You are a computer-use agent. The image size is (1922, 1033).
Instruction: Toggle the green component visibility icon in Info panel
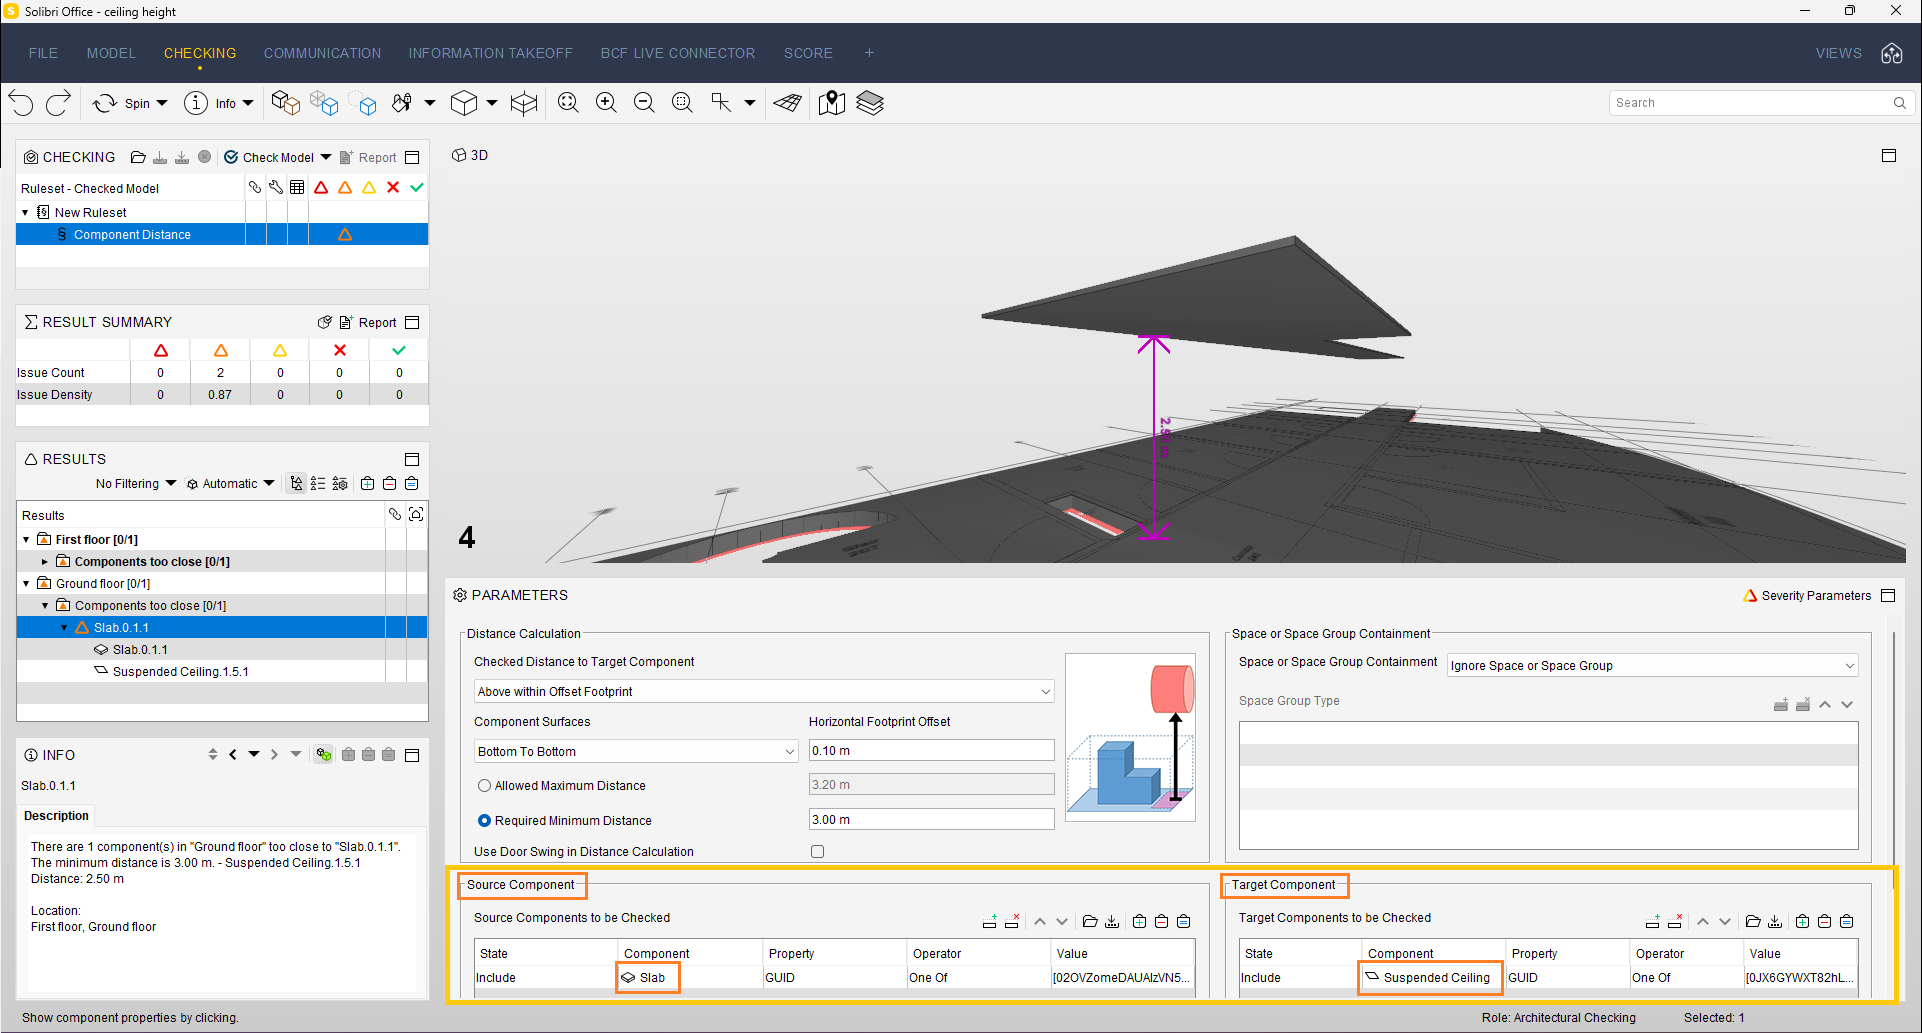coord(323,755)
